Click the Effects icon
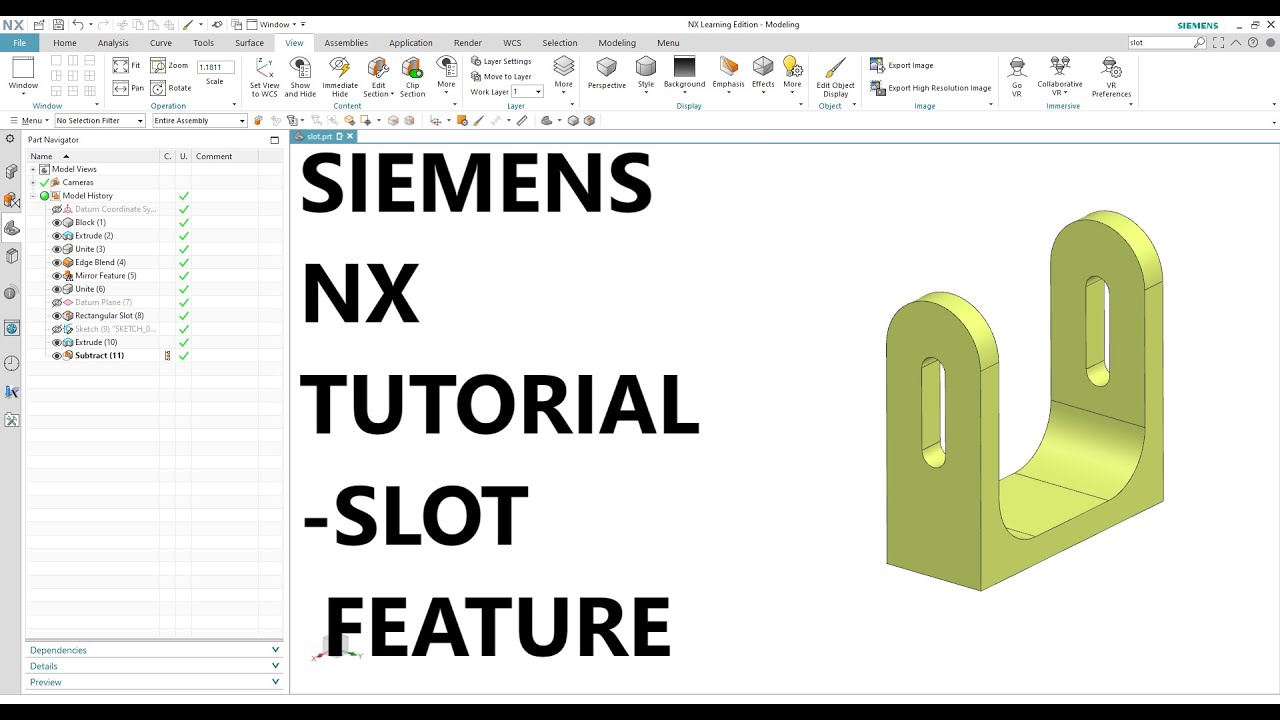1280x720 pixels. coord(763,67)
